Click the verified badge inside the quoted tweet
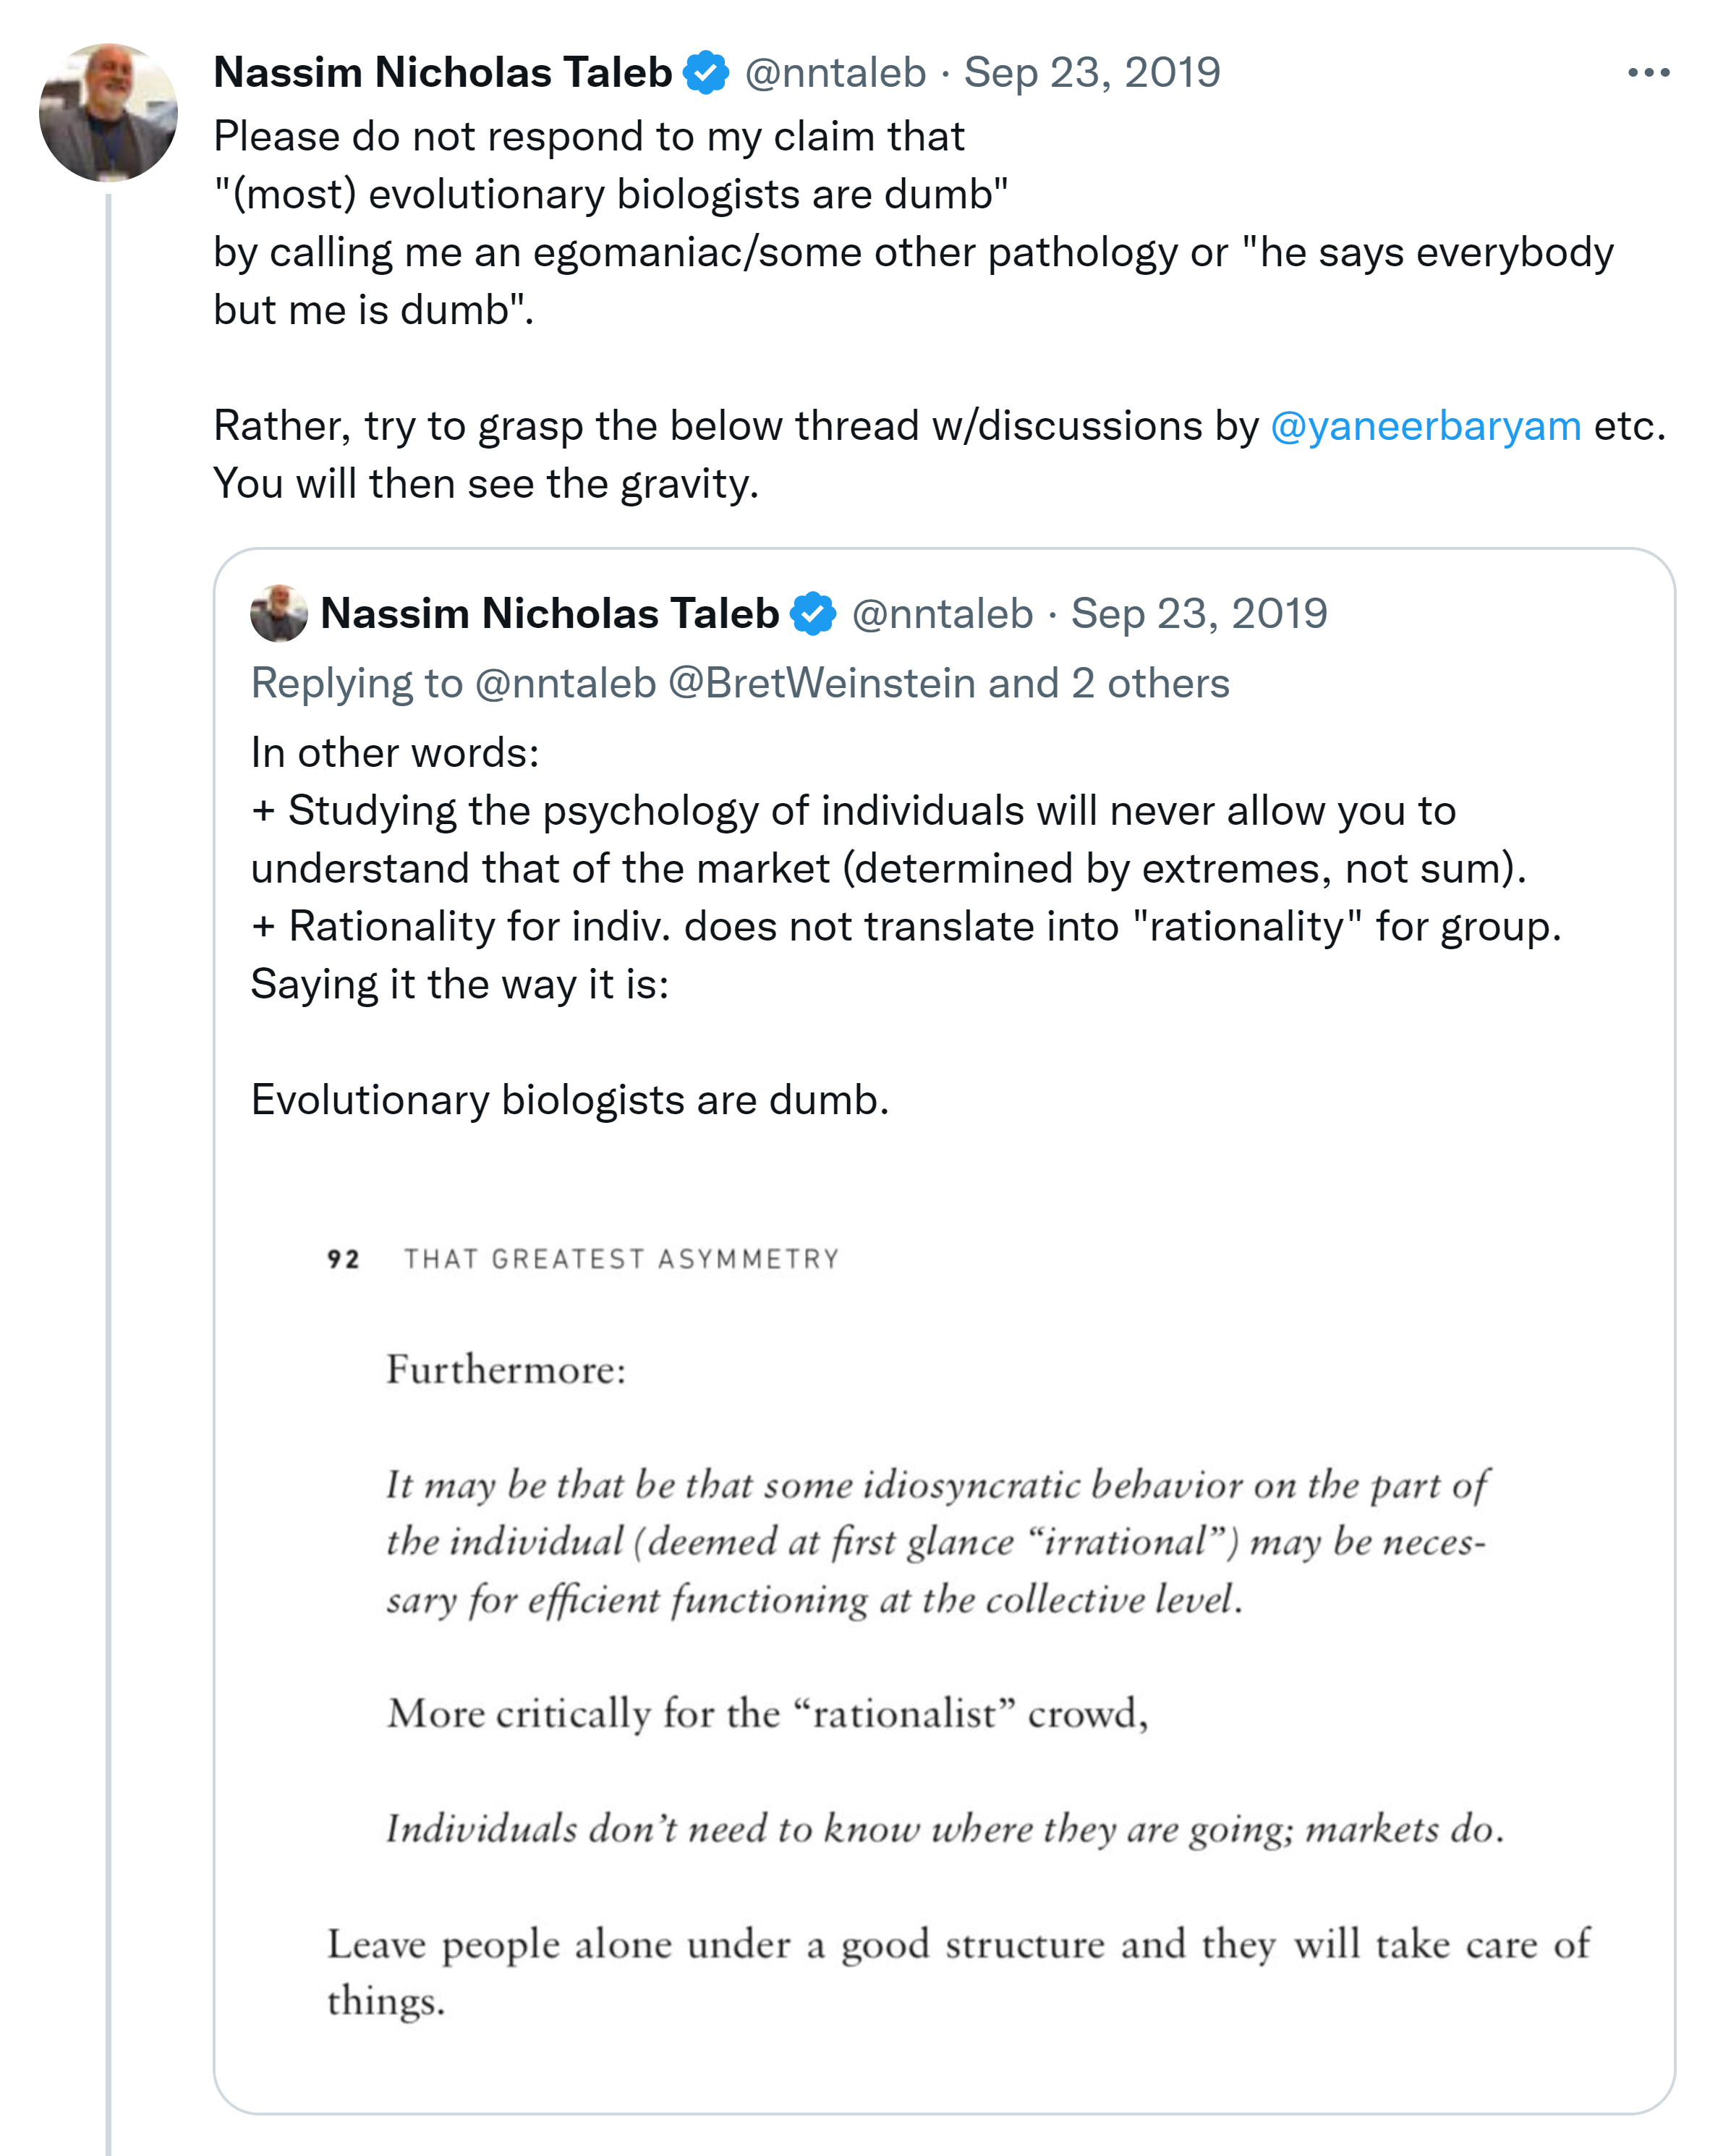 pos(813,614)
